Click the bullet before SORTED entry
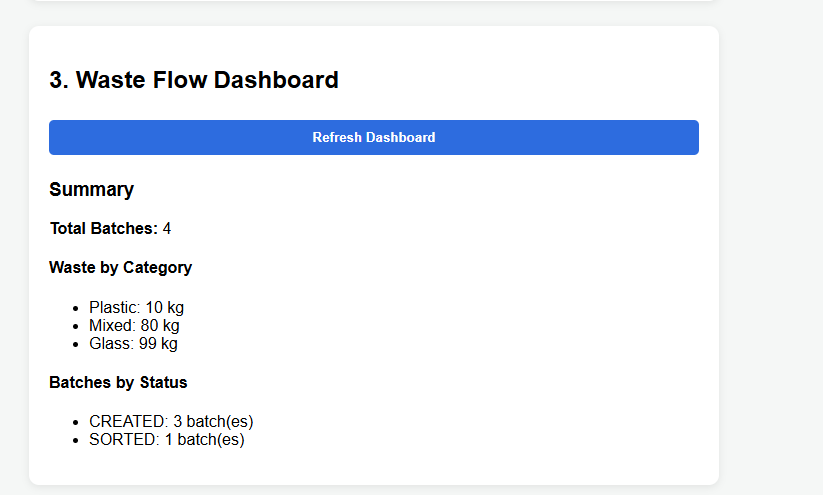This screenshot has height=495, width=823. coord(76,440)
